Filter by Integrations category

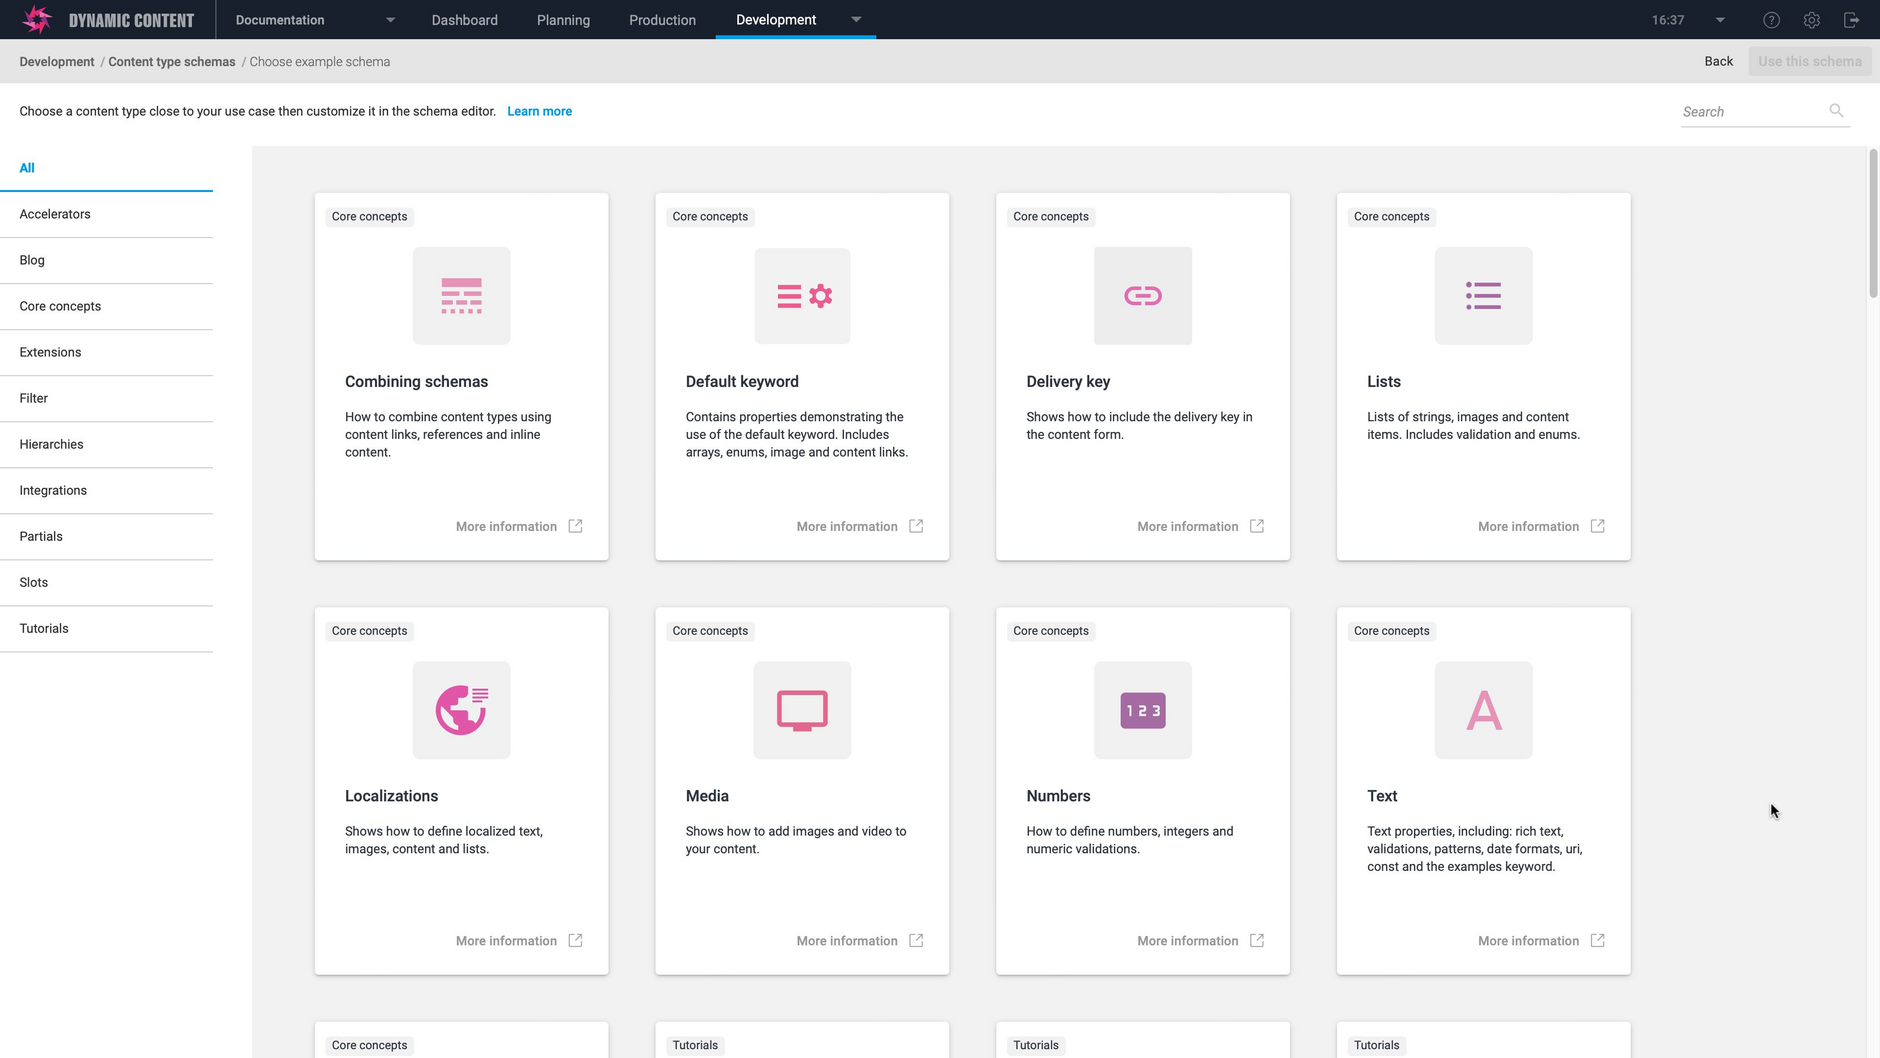106,490
